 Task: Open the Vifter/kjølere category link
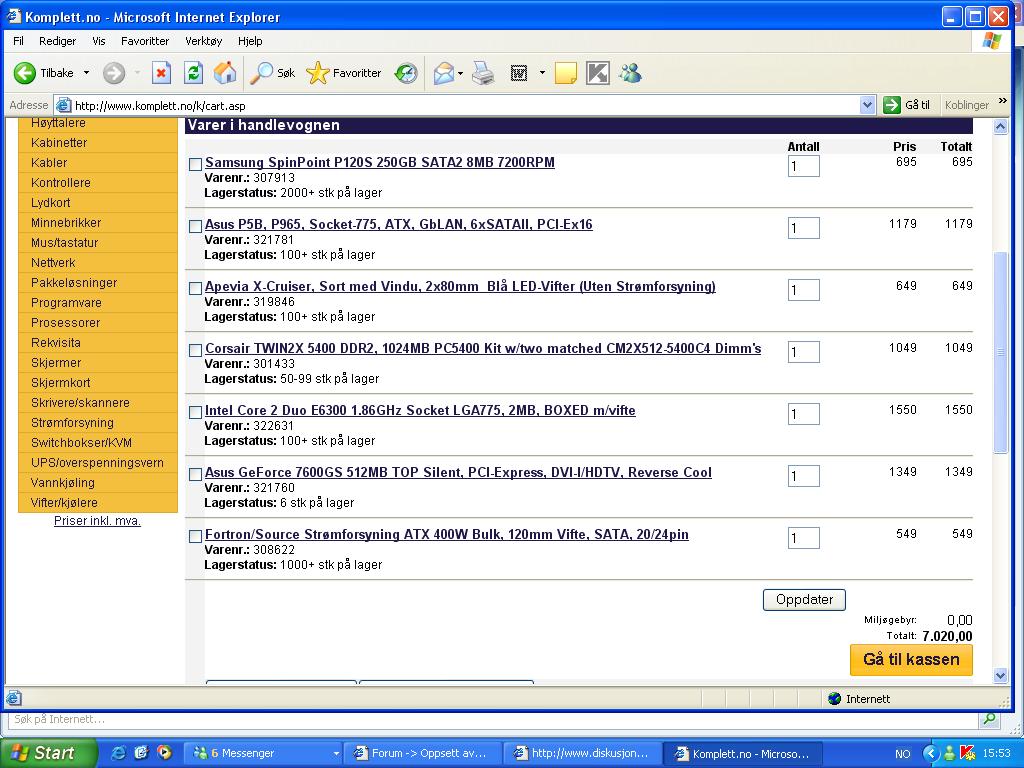[64, 503]
